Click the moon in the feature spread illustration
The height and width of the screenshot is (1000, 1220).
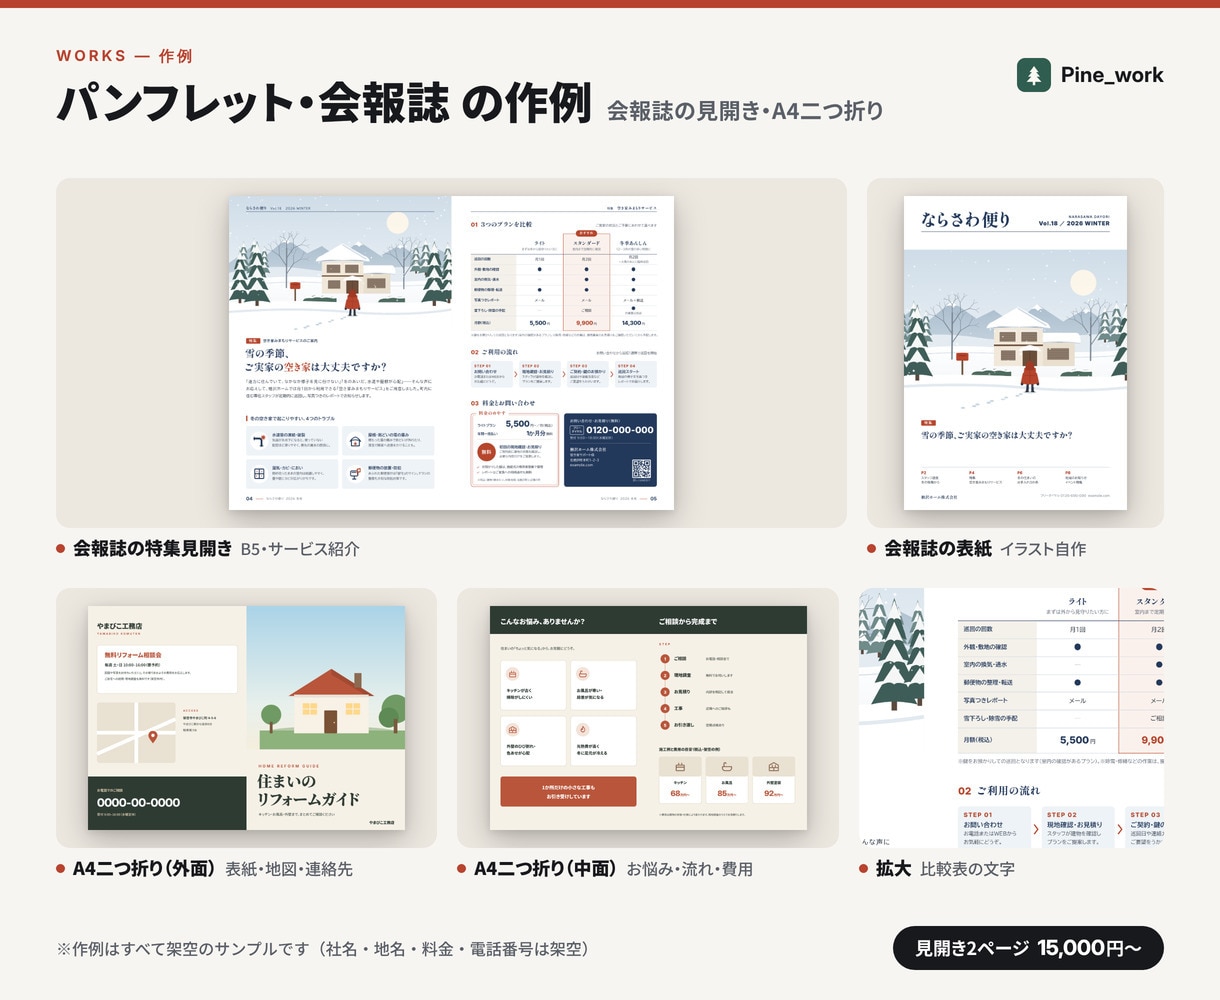pos(398,222)
